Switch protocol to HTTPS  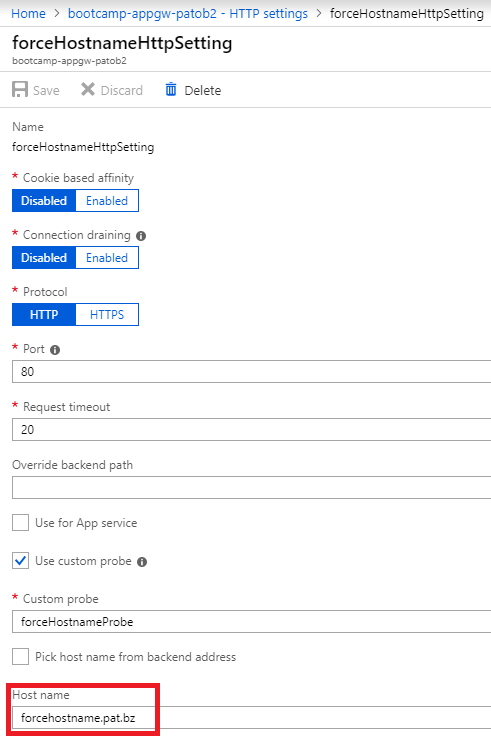pos(107,315)
